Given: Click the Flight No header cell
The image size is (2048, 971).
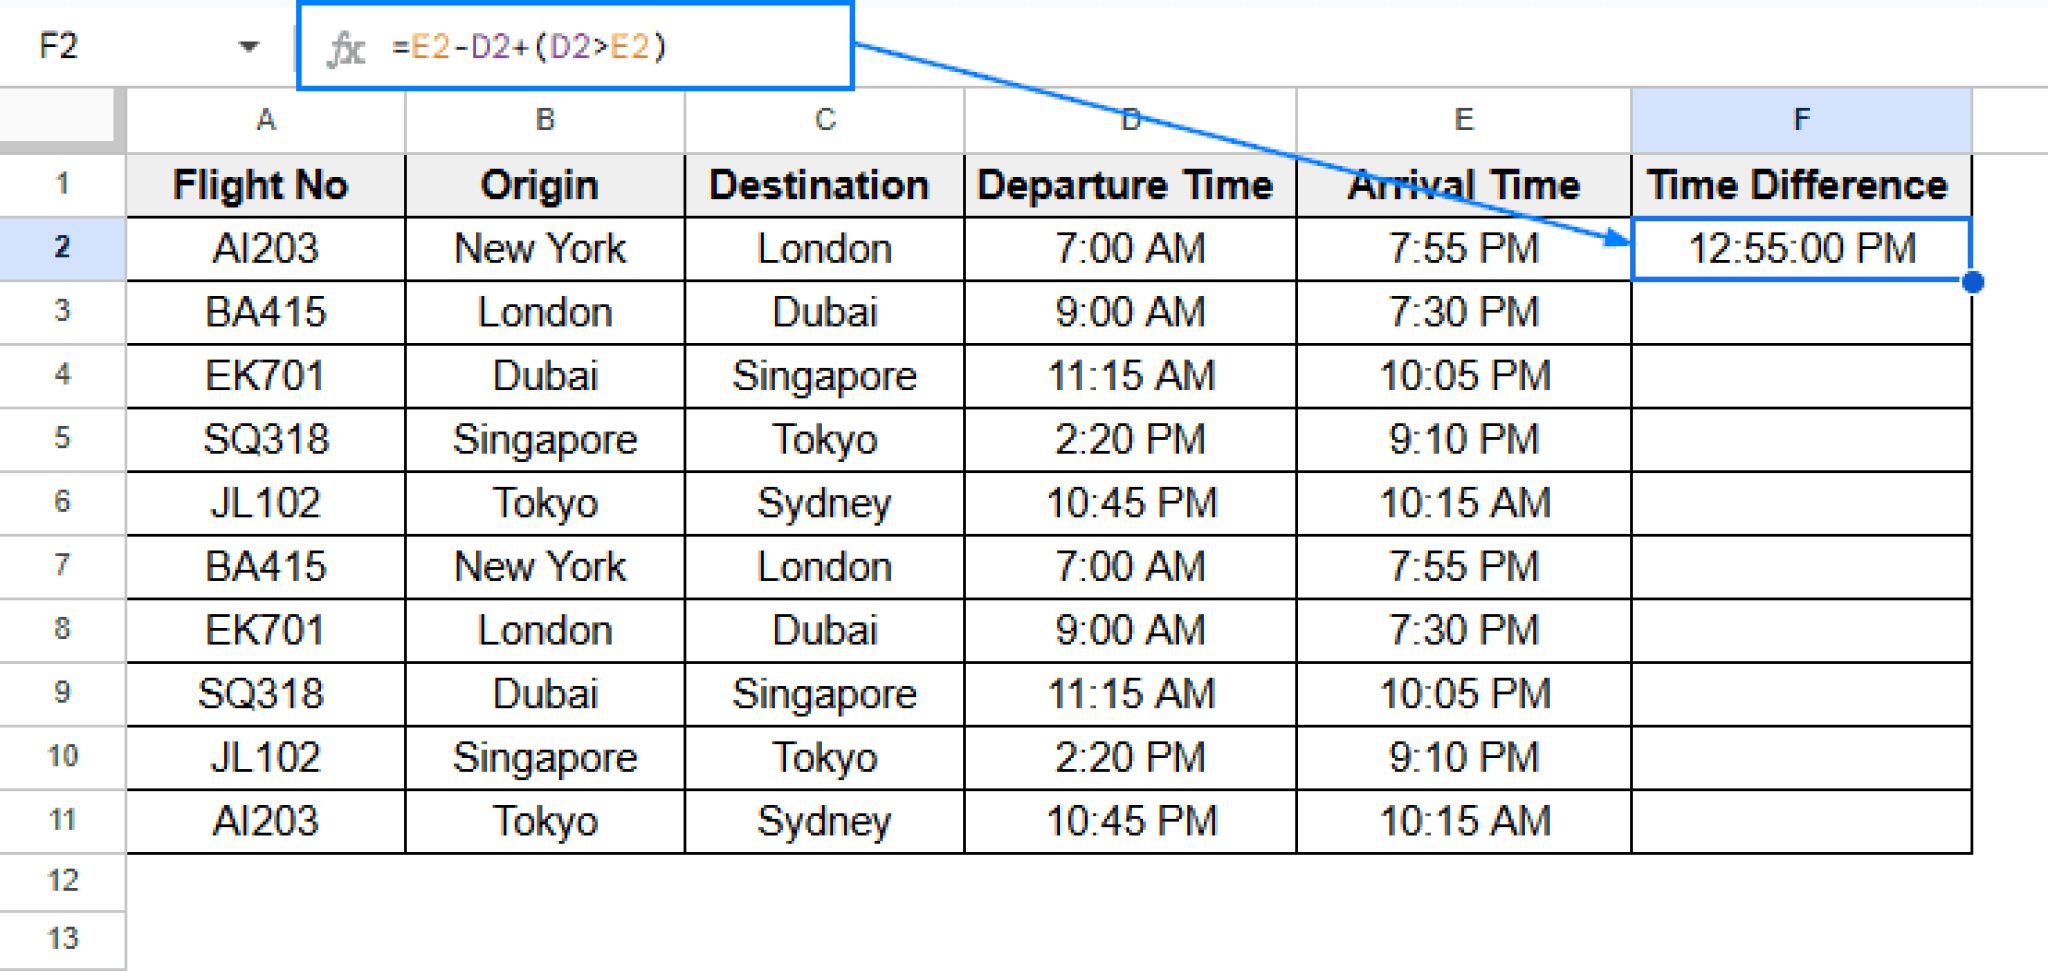Looking at the screenshot, I should pos(264,185).
